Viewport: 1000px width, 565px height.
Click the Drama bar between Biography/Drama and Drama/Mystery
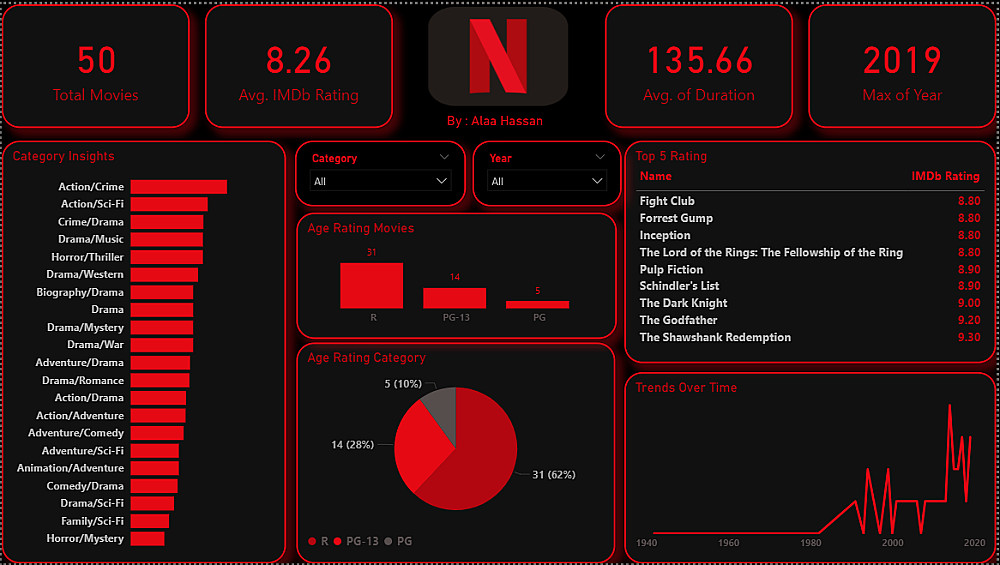click(162, 310)
